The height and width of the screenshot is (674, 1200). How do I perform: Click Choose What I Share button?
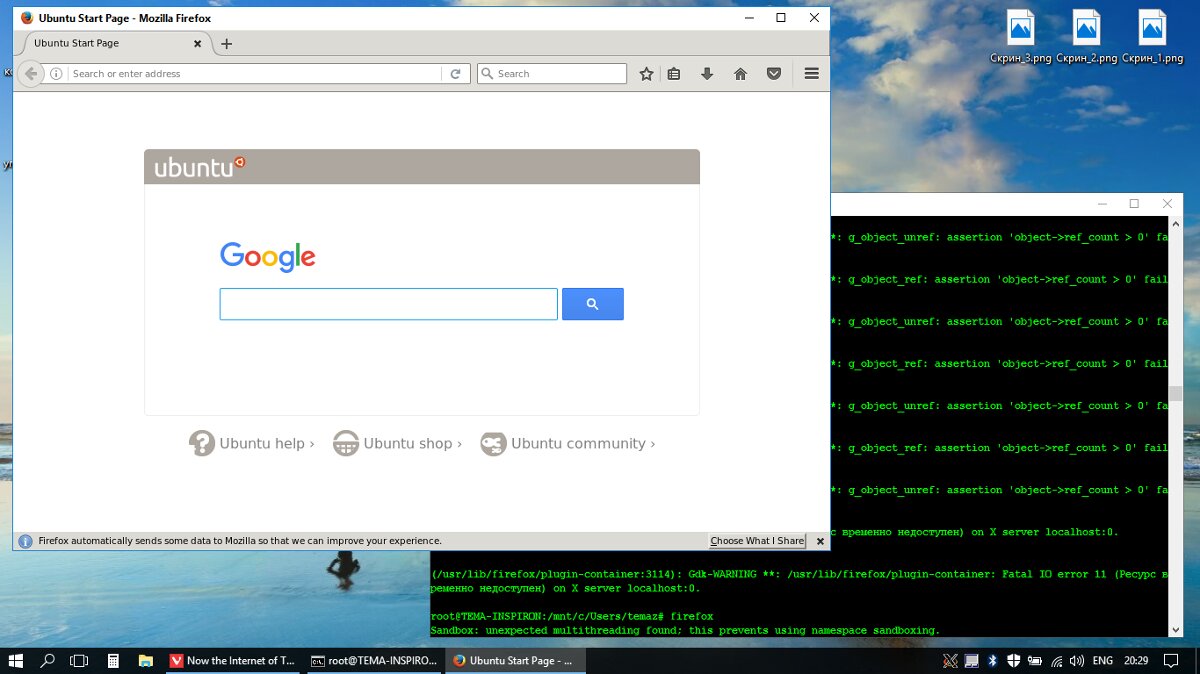[758, 540]
